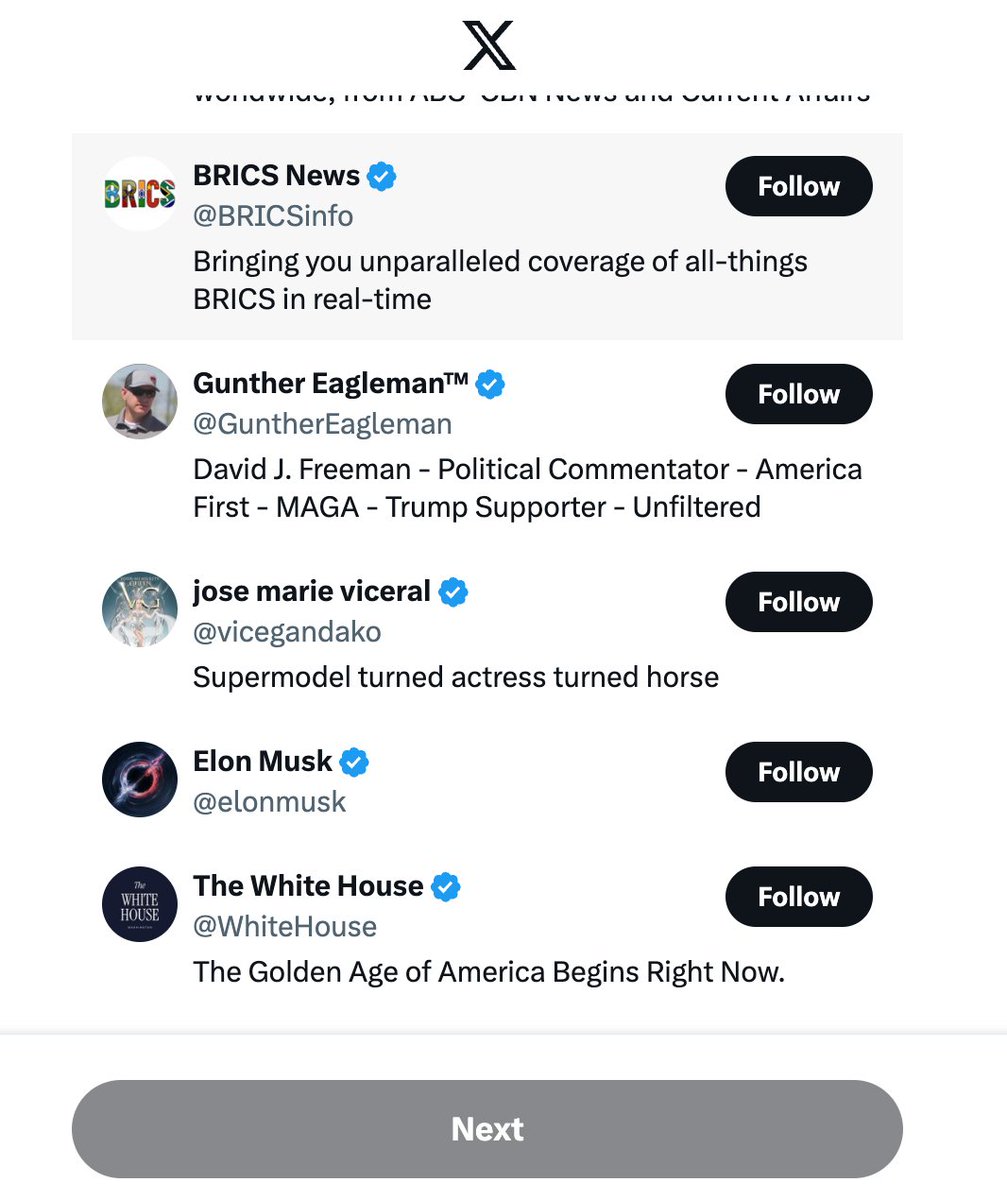Follow Gunther Eagleman™

click(x=799, y=394)
